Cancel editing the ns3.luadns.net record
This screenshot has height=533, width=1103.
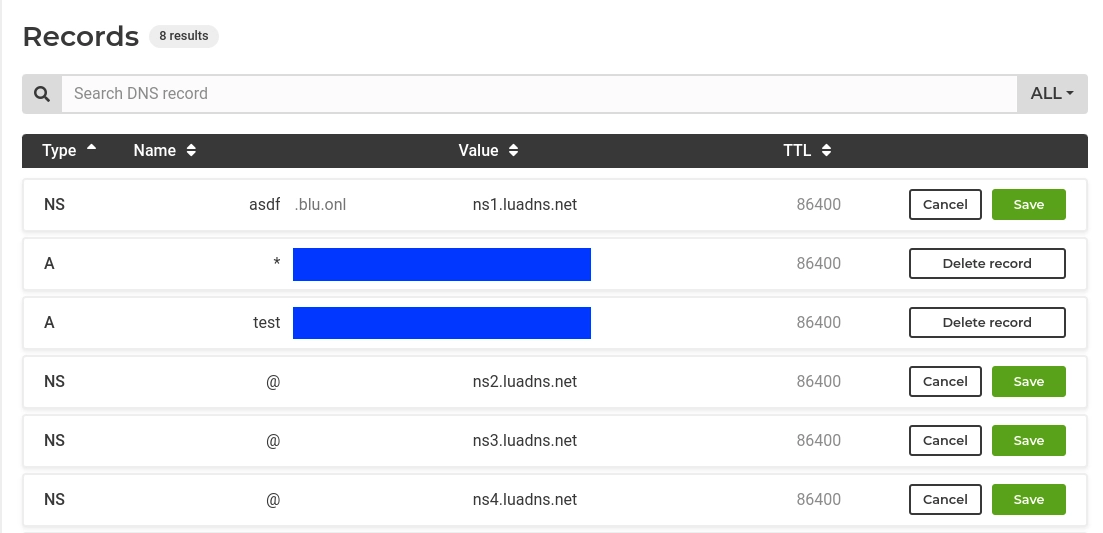tap(945, 441)
